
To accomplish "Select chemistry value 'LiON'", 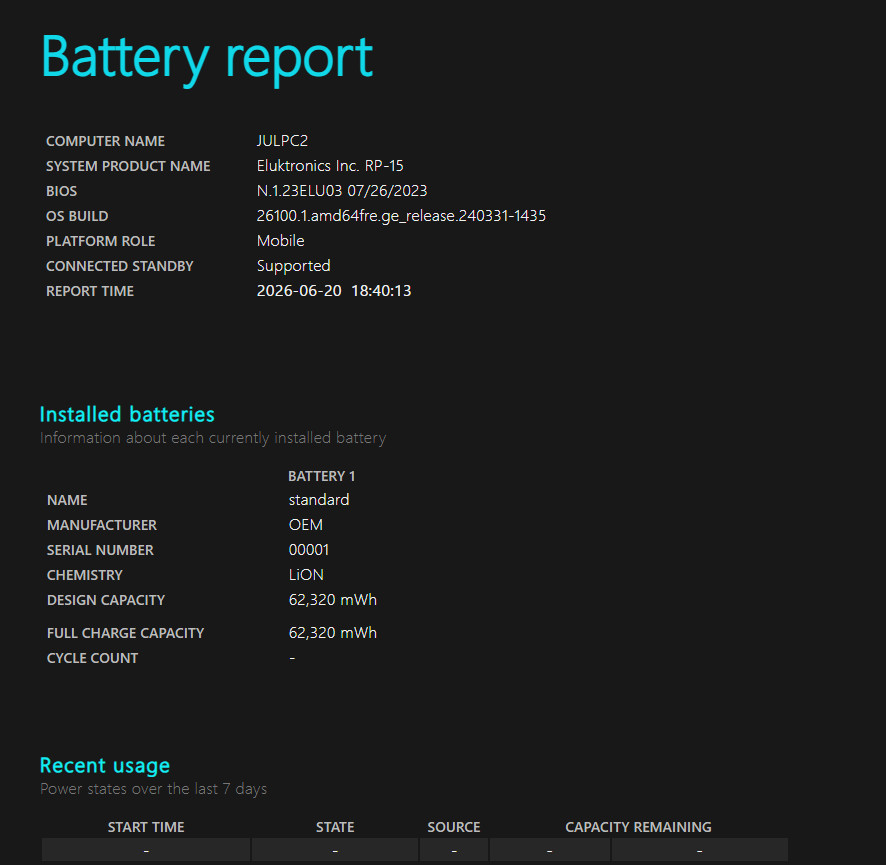I will click(x=306, y=575).
